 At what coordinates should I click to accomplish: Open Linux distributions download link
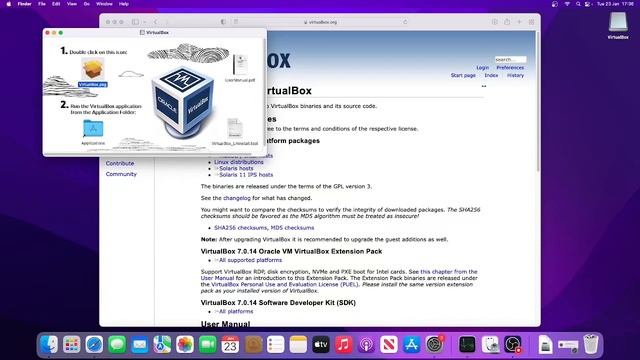[239, 162]
